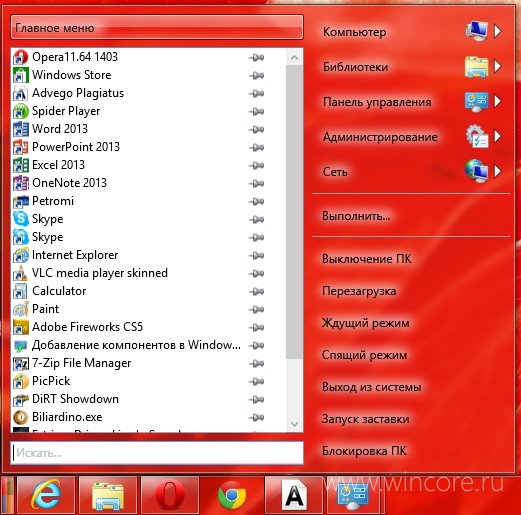Open Opera browser on the taskbar
This screenshot has height=515, width=521.
tap(170, 495)
